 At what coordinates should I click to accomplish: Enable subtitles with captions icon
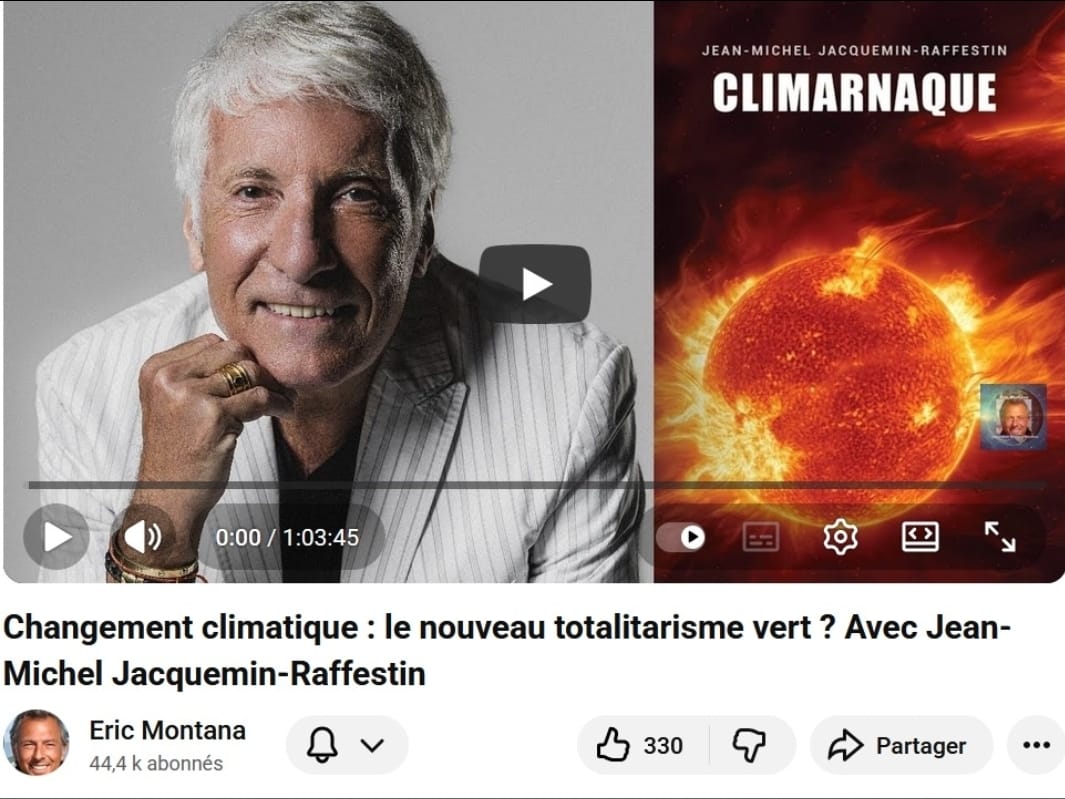[761, 537]
